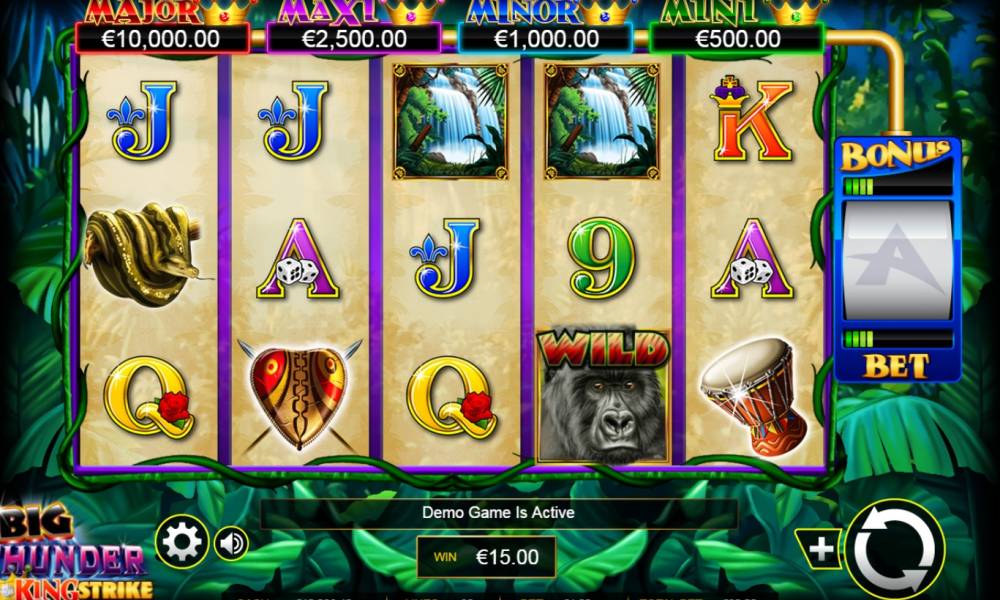This screenshot has width=1000, height=600.
Task: Select the Mini €500.00 jackpot panel
Action: coord(737,38)
